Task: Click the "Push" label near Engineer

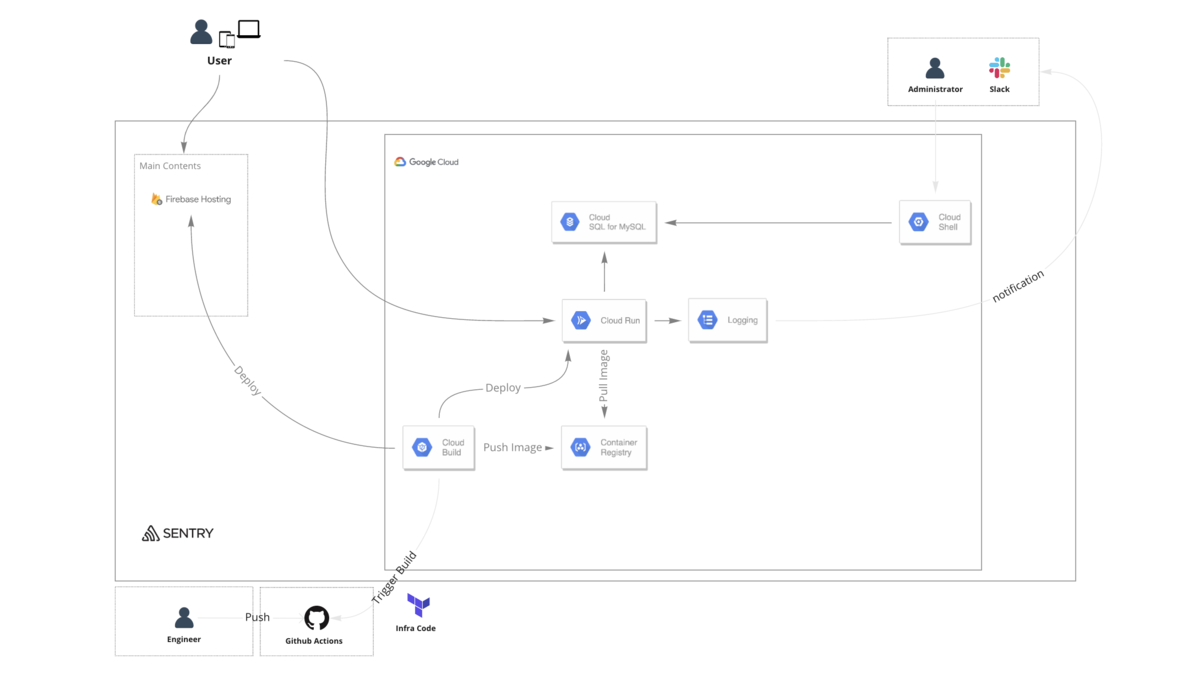Action: (257, 617)
